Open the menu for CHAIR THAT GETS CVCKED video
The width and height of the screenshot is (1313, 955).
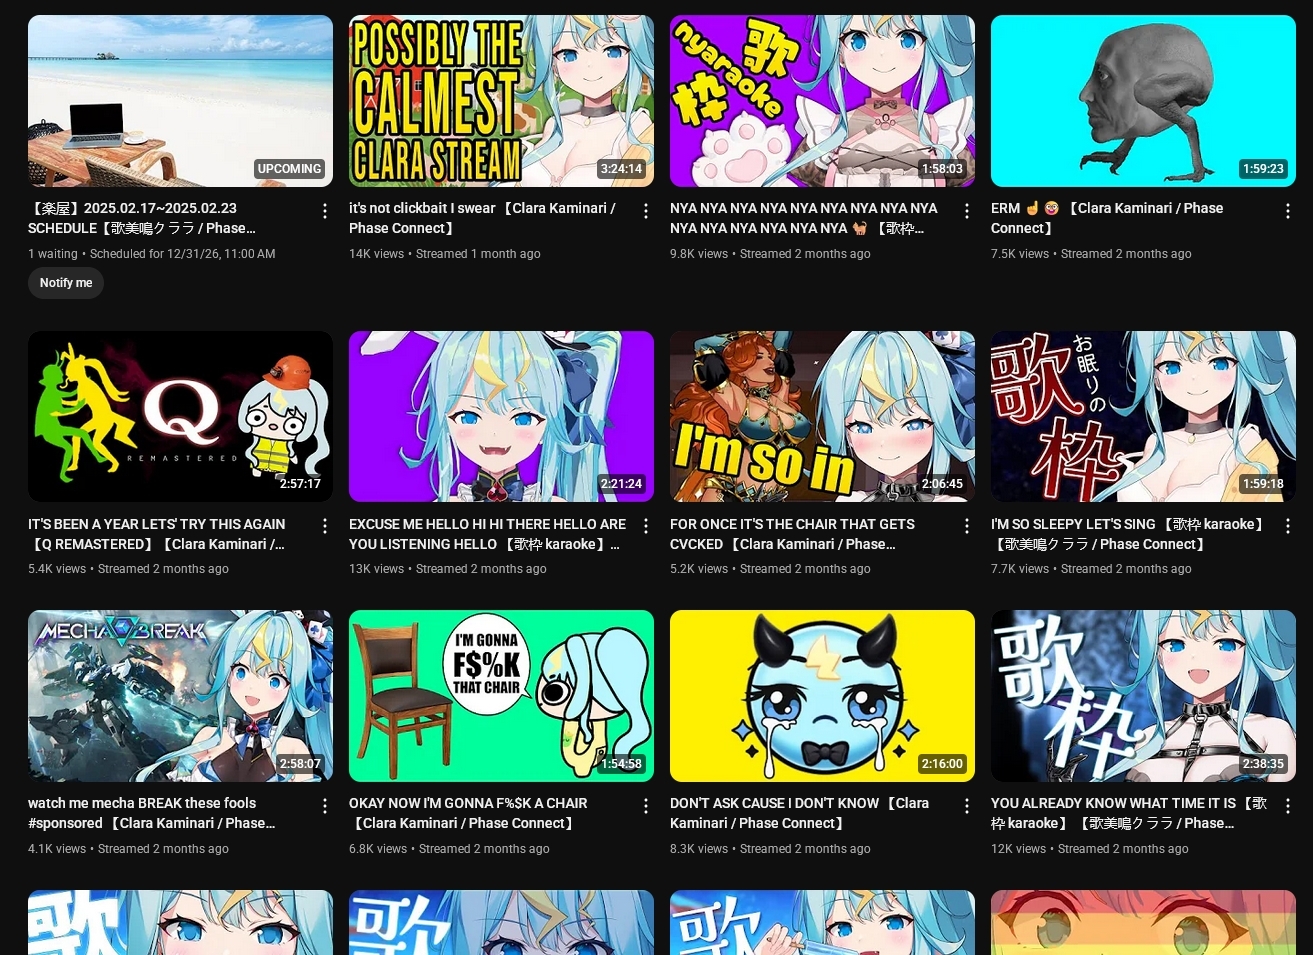point(967,526)
